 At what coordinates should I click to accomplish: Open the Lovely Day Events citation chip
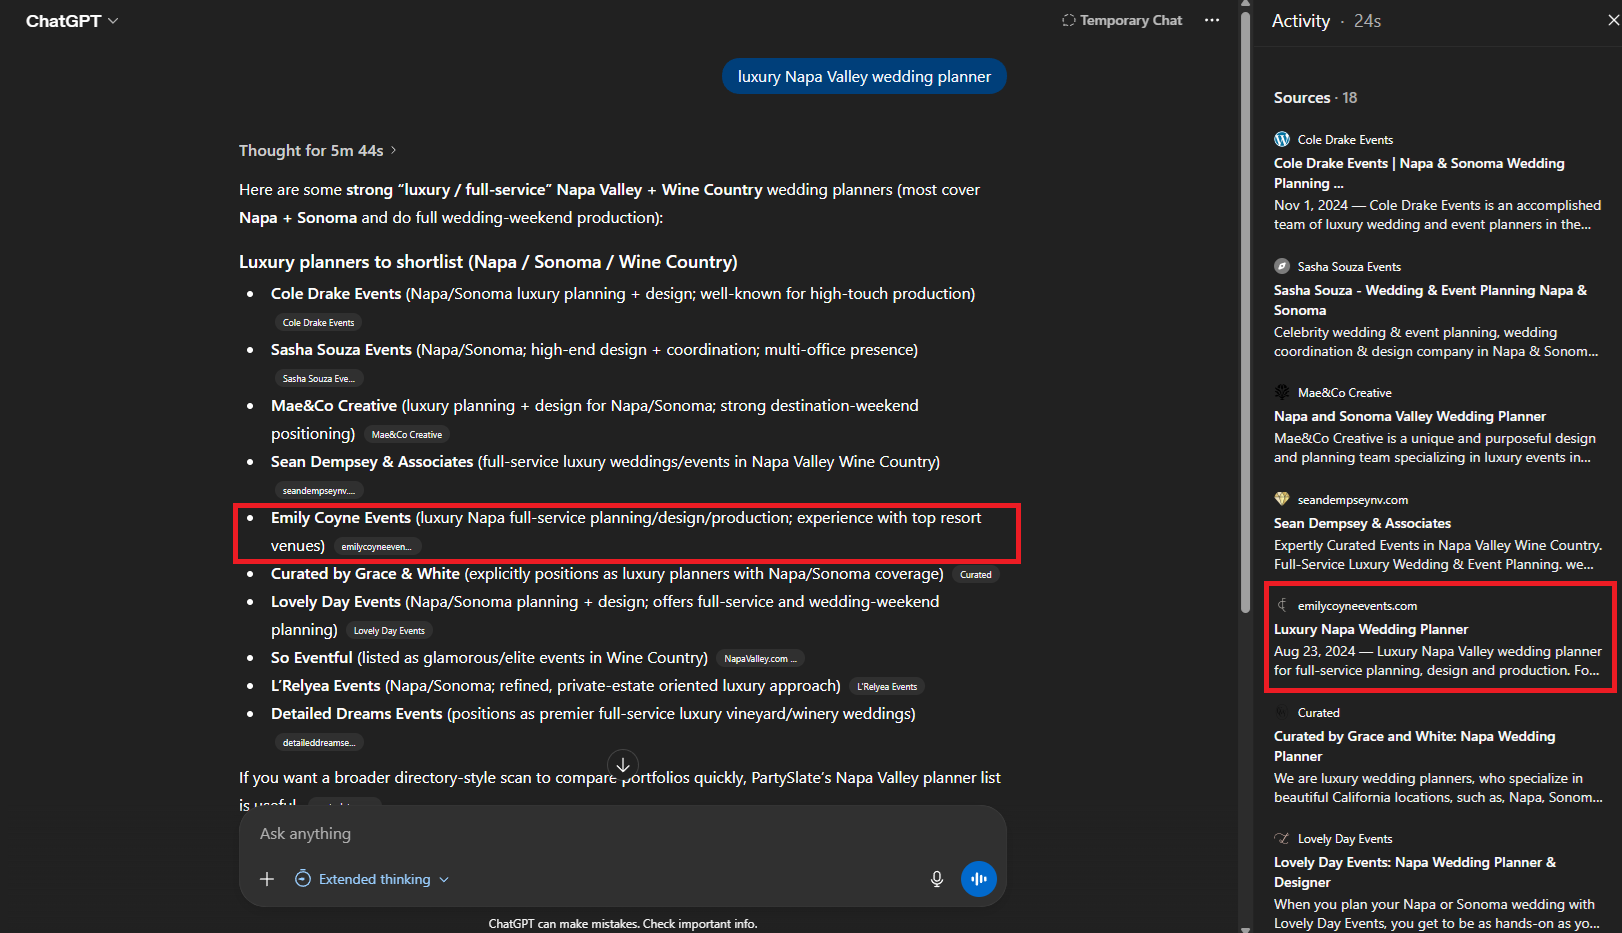click(389, 630)
